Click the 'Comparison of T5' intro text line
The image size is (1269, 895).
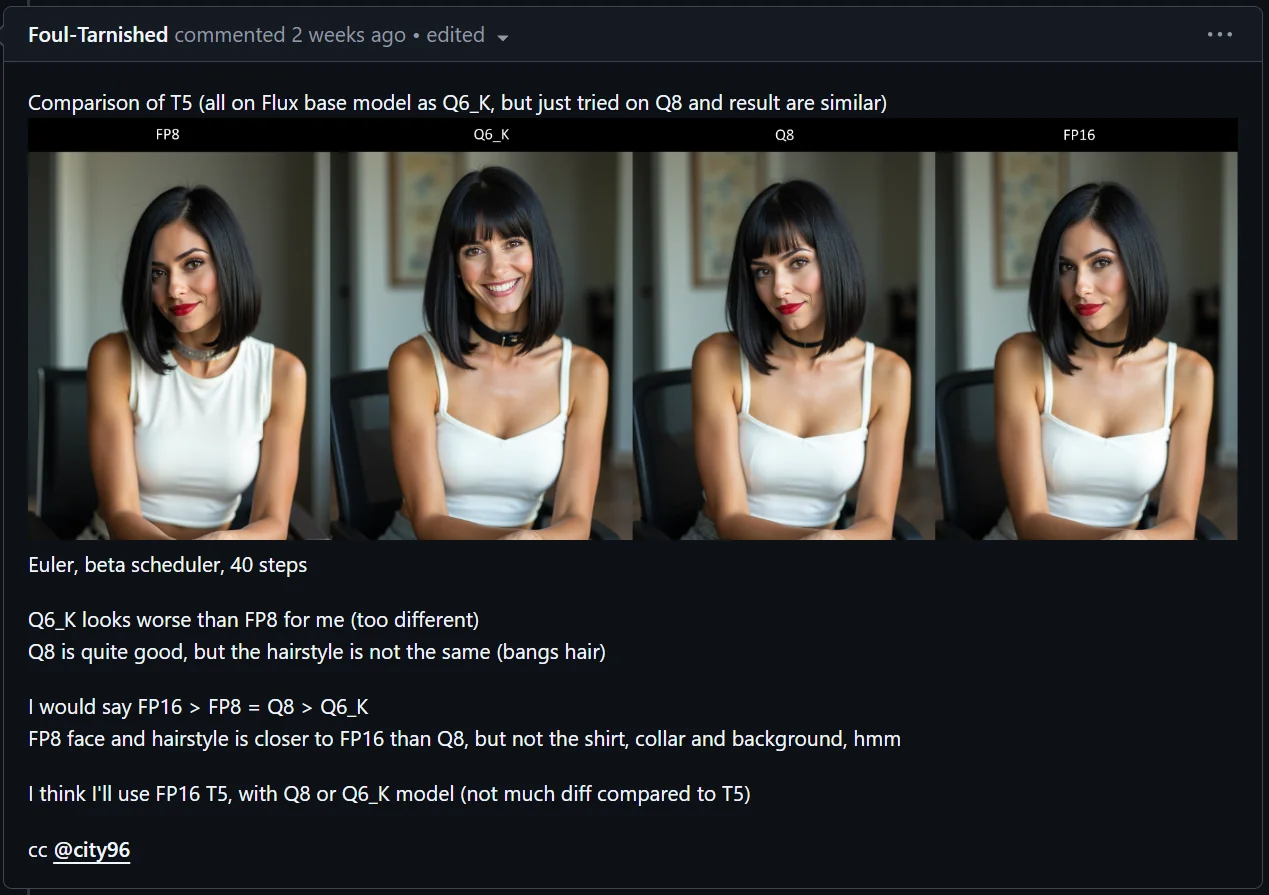coord(457,103)
